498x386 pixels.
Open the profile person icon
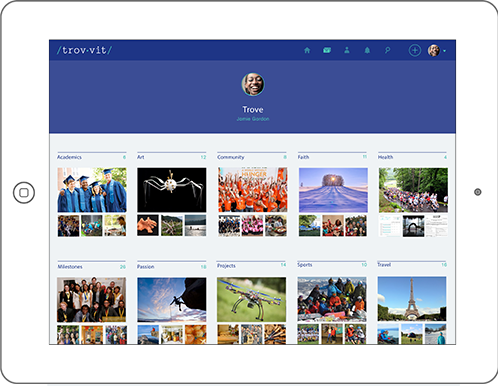click(347, 50)
